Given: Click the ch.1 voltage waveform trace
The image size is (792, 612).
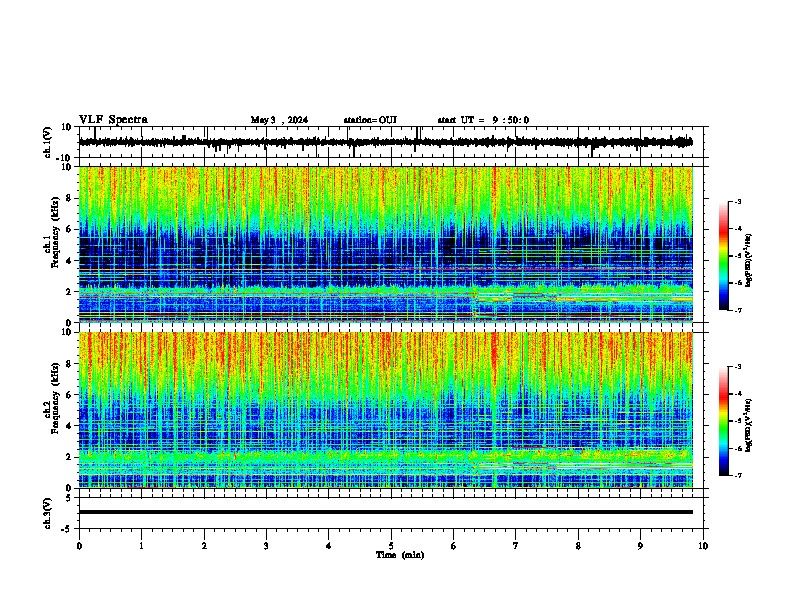Looking at the screenshot, I should coord(385,142).
